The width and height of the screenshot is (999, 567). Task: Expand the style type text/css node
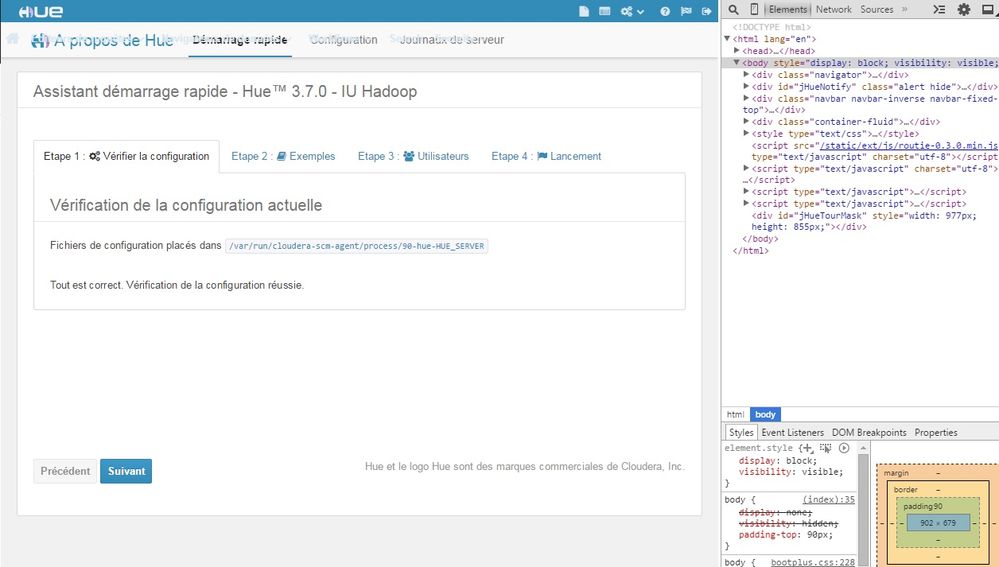(x=746, y=133)
